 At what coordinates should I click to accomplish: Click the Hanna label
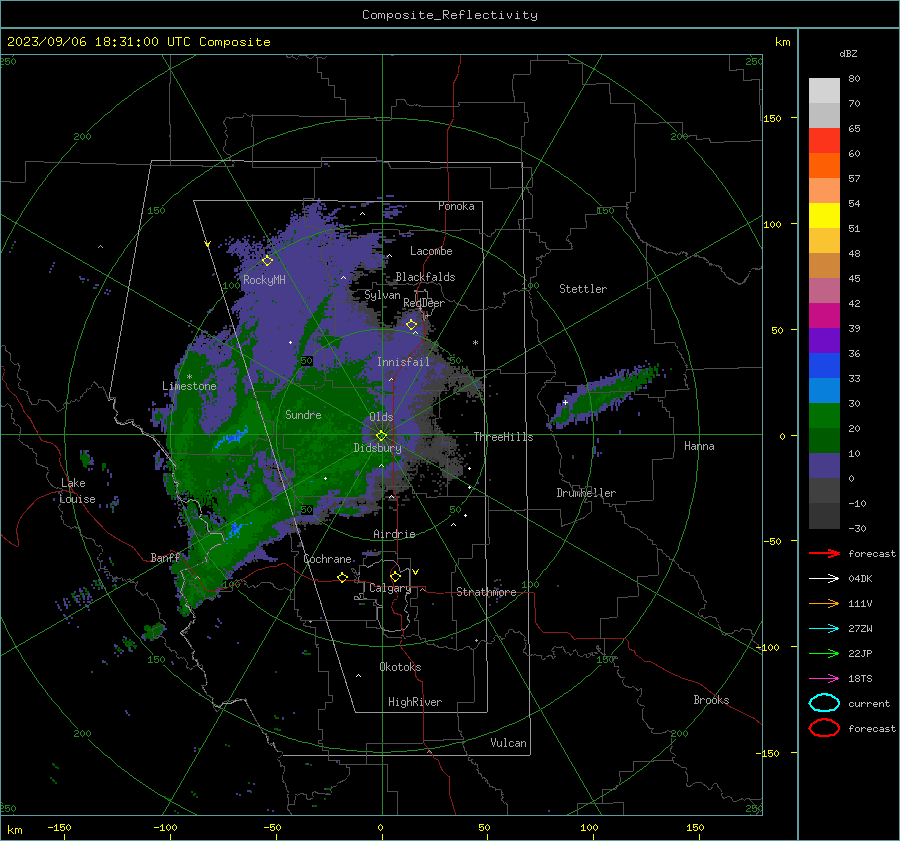point(699,446)
